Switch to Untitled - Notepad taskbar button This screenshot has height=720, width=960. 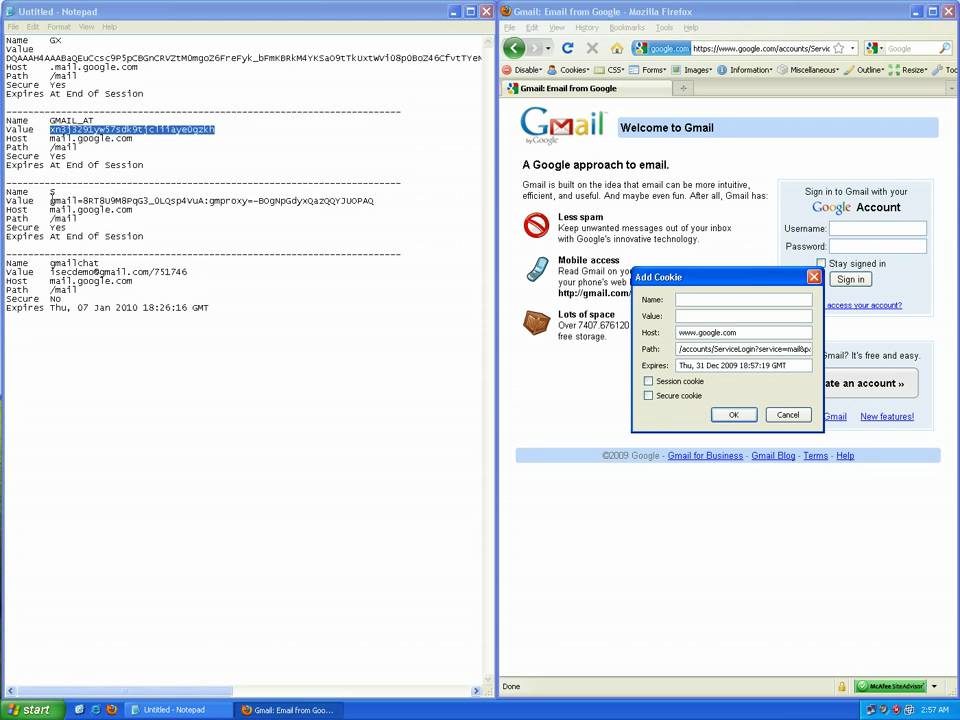click(178, 710)
